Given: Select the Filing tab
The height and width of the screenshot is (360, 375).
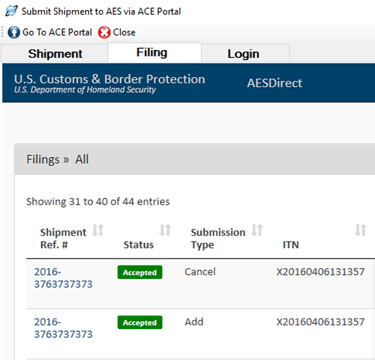Looking at the screenshot, I should pos(152,52).
